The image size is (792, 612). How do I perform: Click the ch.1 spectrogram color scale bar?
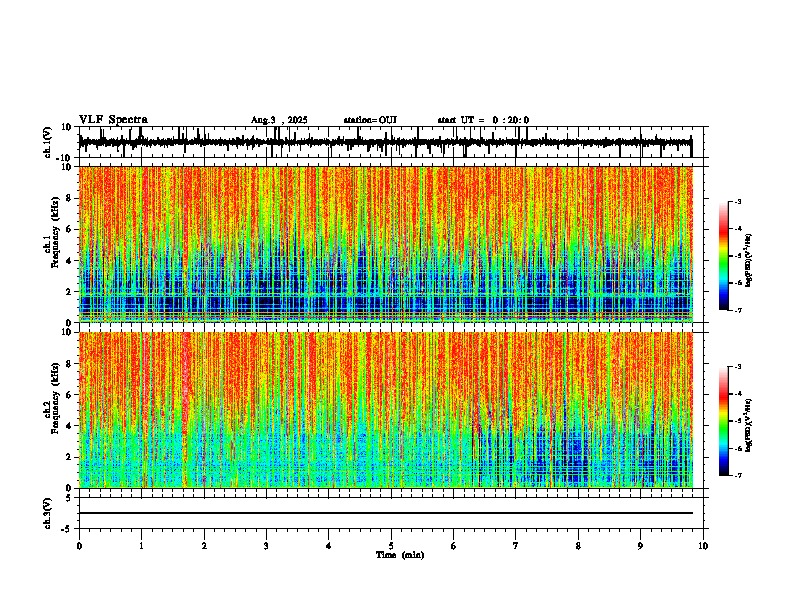tap(724, 256)
